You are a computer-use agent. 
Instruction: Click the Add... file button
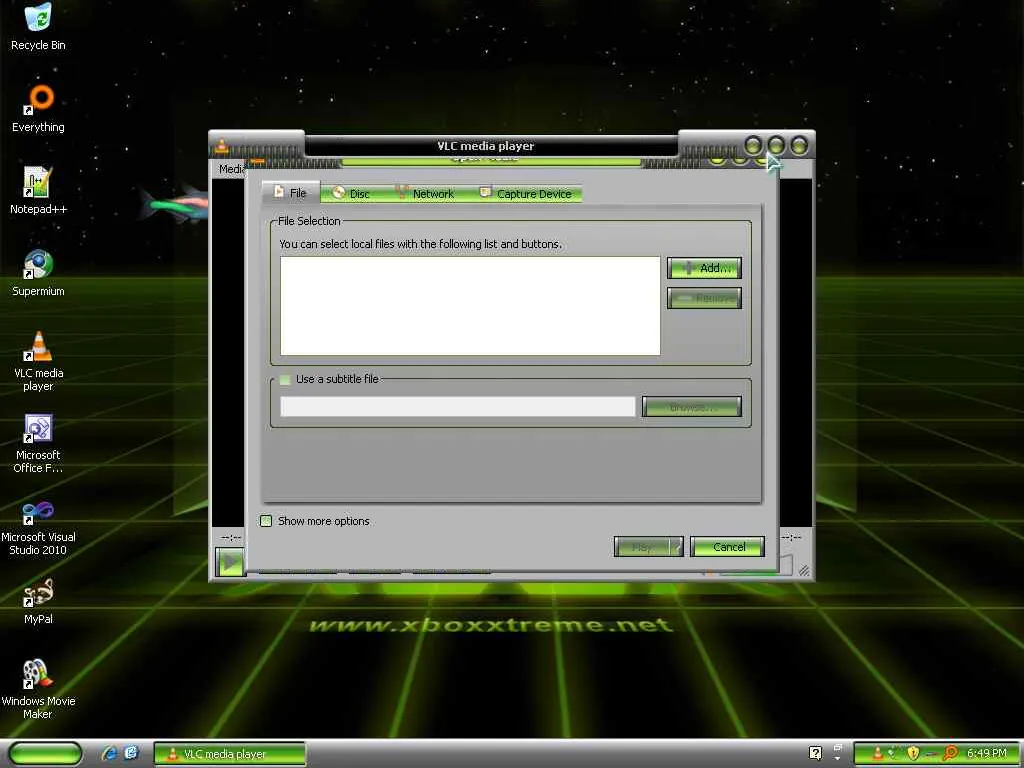pos(704,268)
